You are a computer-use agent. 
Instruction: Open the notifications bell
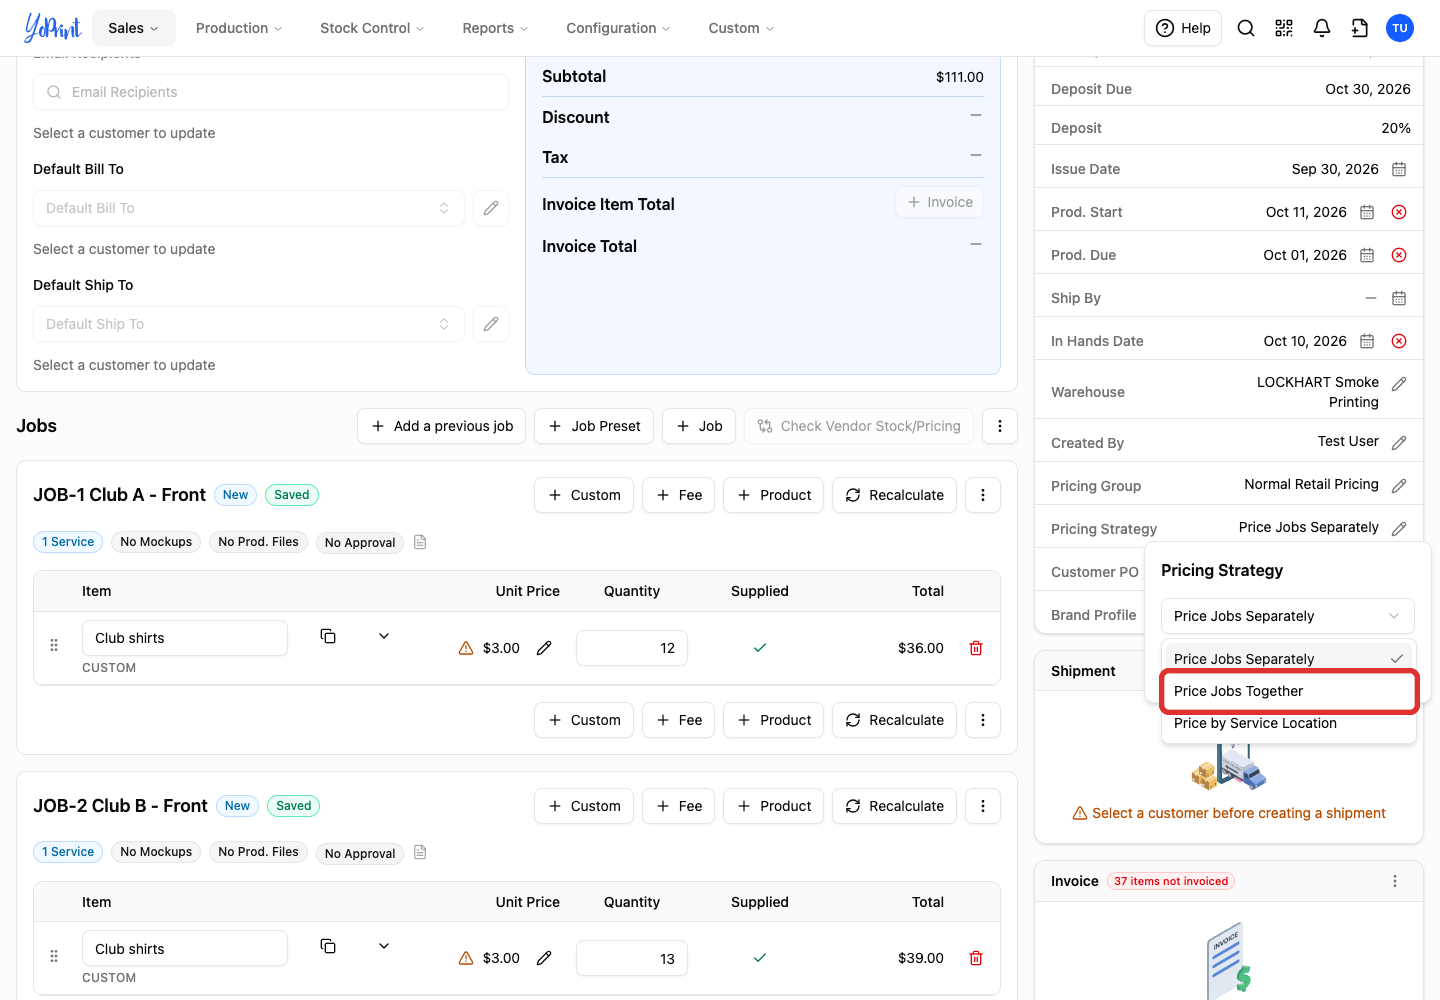tap(1322, 28)
